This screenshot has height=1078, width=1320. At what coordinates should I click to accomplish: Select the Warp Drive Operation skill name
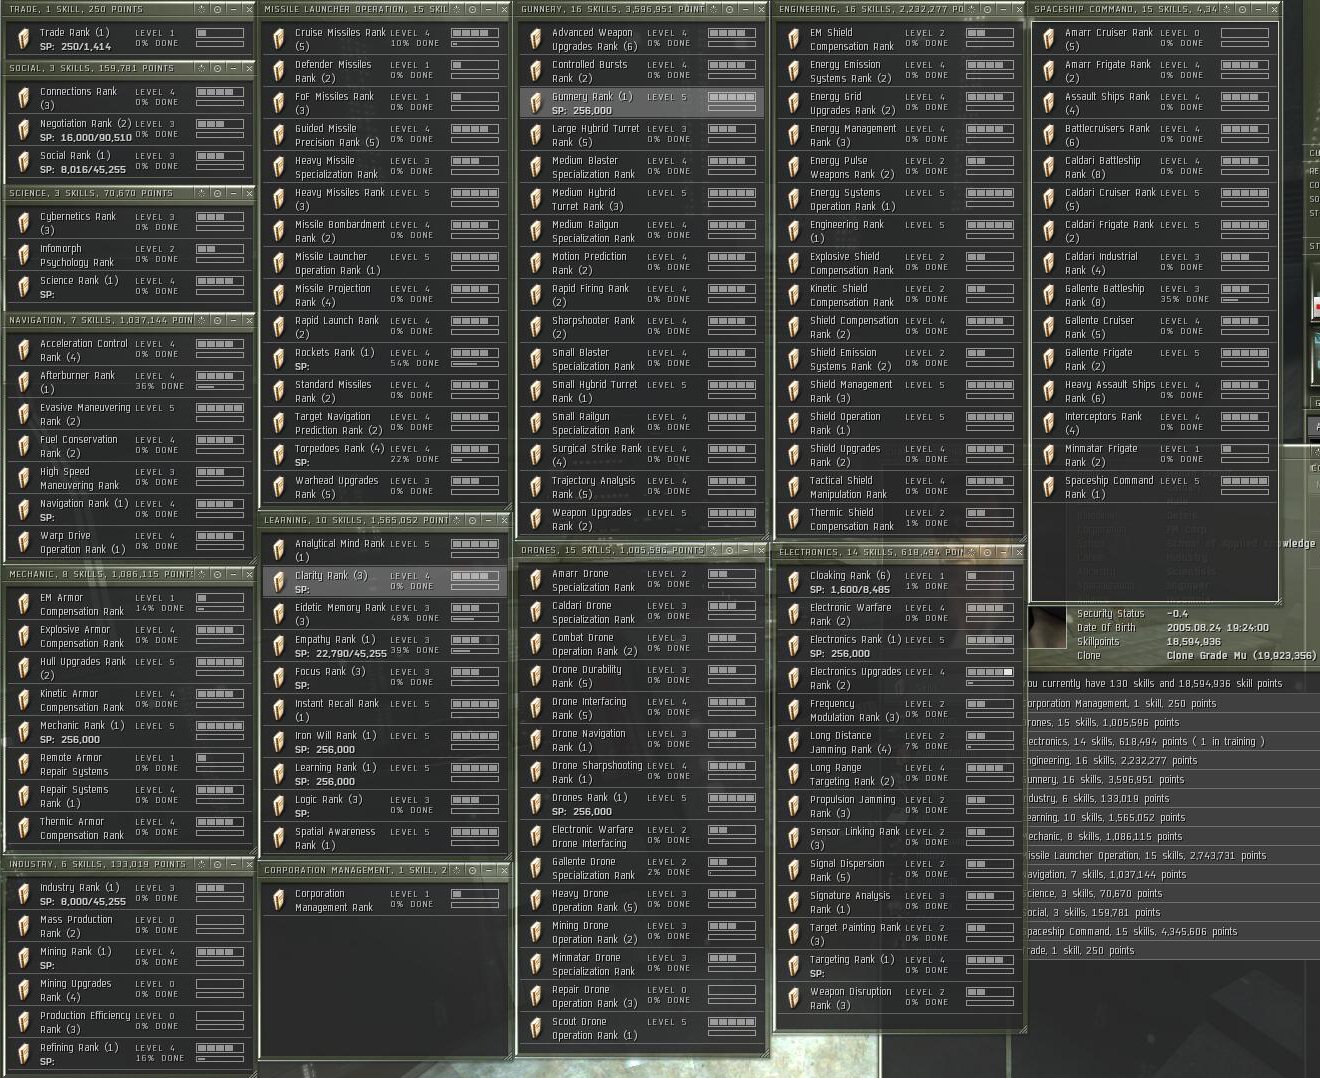pos(82,542)
